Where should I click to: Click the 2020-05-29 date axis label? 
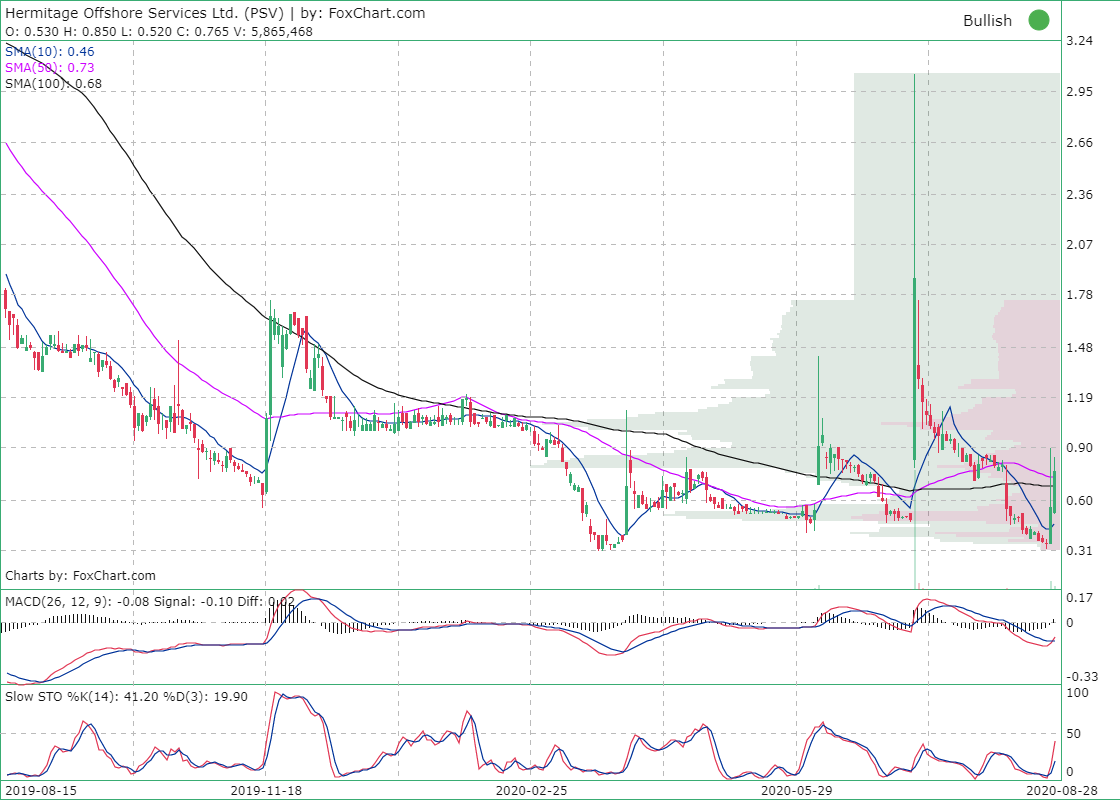[x=796, y=790]
